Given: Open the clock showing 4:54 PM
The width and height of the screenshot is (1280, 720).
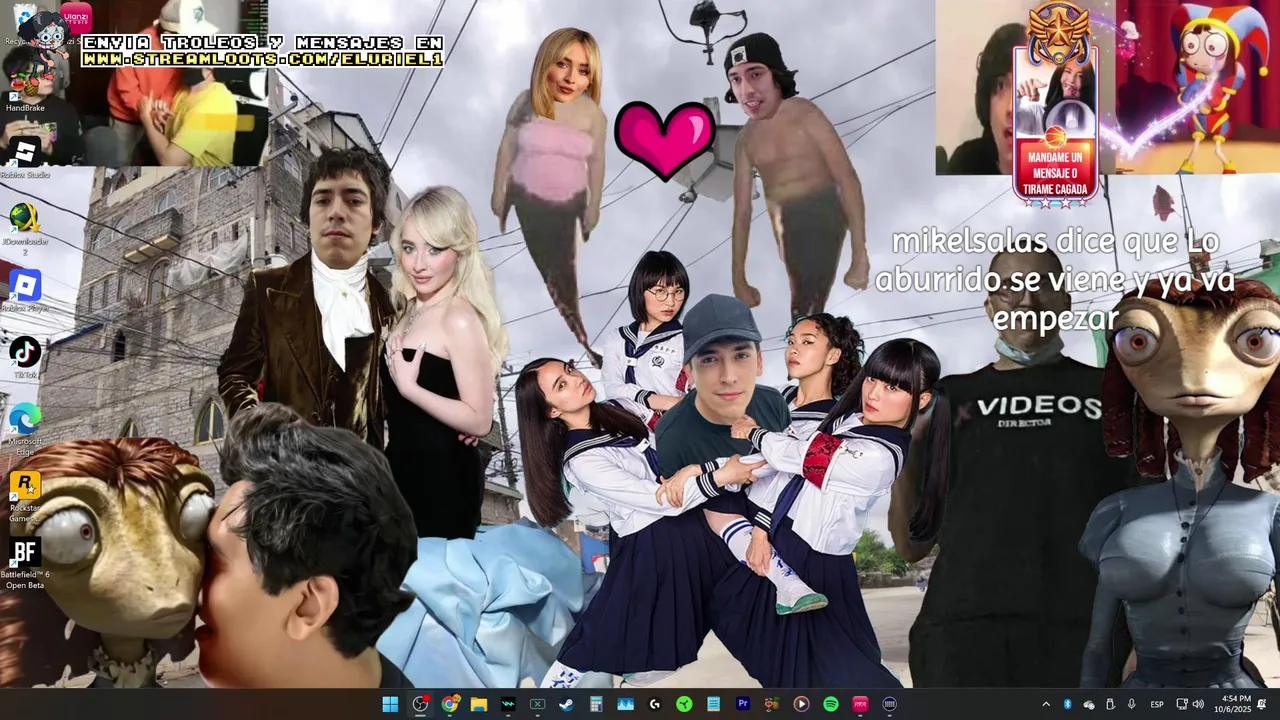Looking at the screenshot, I should (1232, 704).
